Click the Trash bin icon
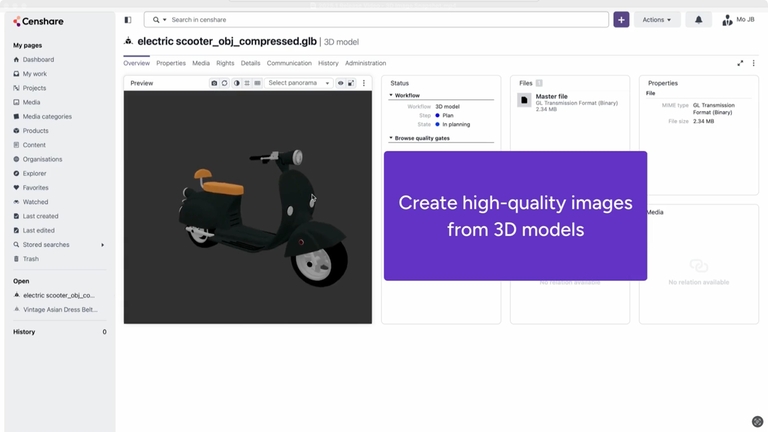Screen dimensions: 768x432 tap(16, 258)
